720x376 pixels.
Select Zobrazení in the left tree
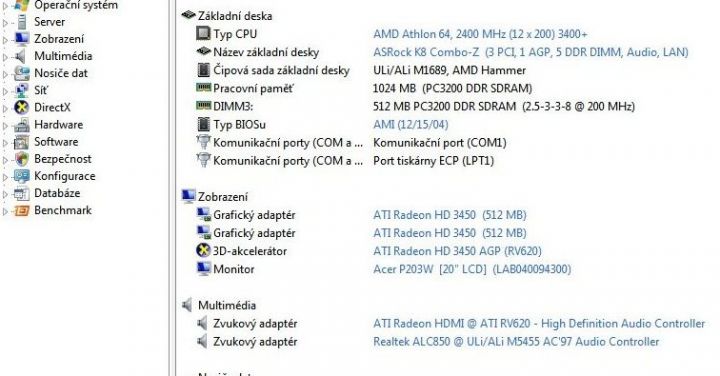(x=59, y=39)
